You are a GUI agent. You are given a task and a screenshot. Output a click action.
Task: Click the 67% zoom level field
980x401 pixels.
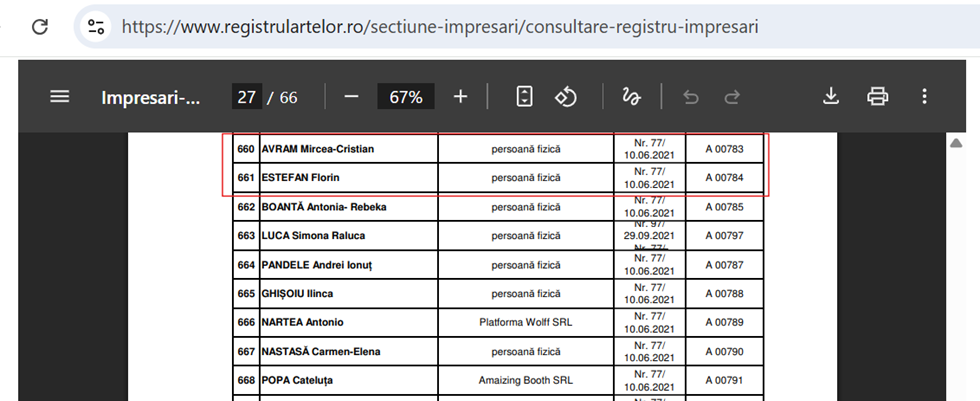click(x=406, y=97)
